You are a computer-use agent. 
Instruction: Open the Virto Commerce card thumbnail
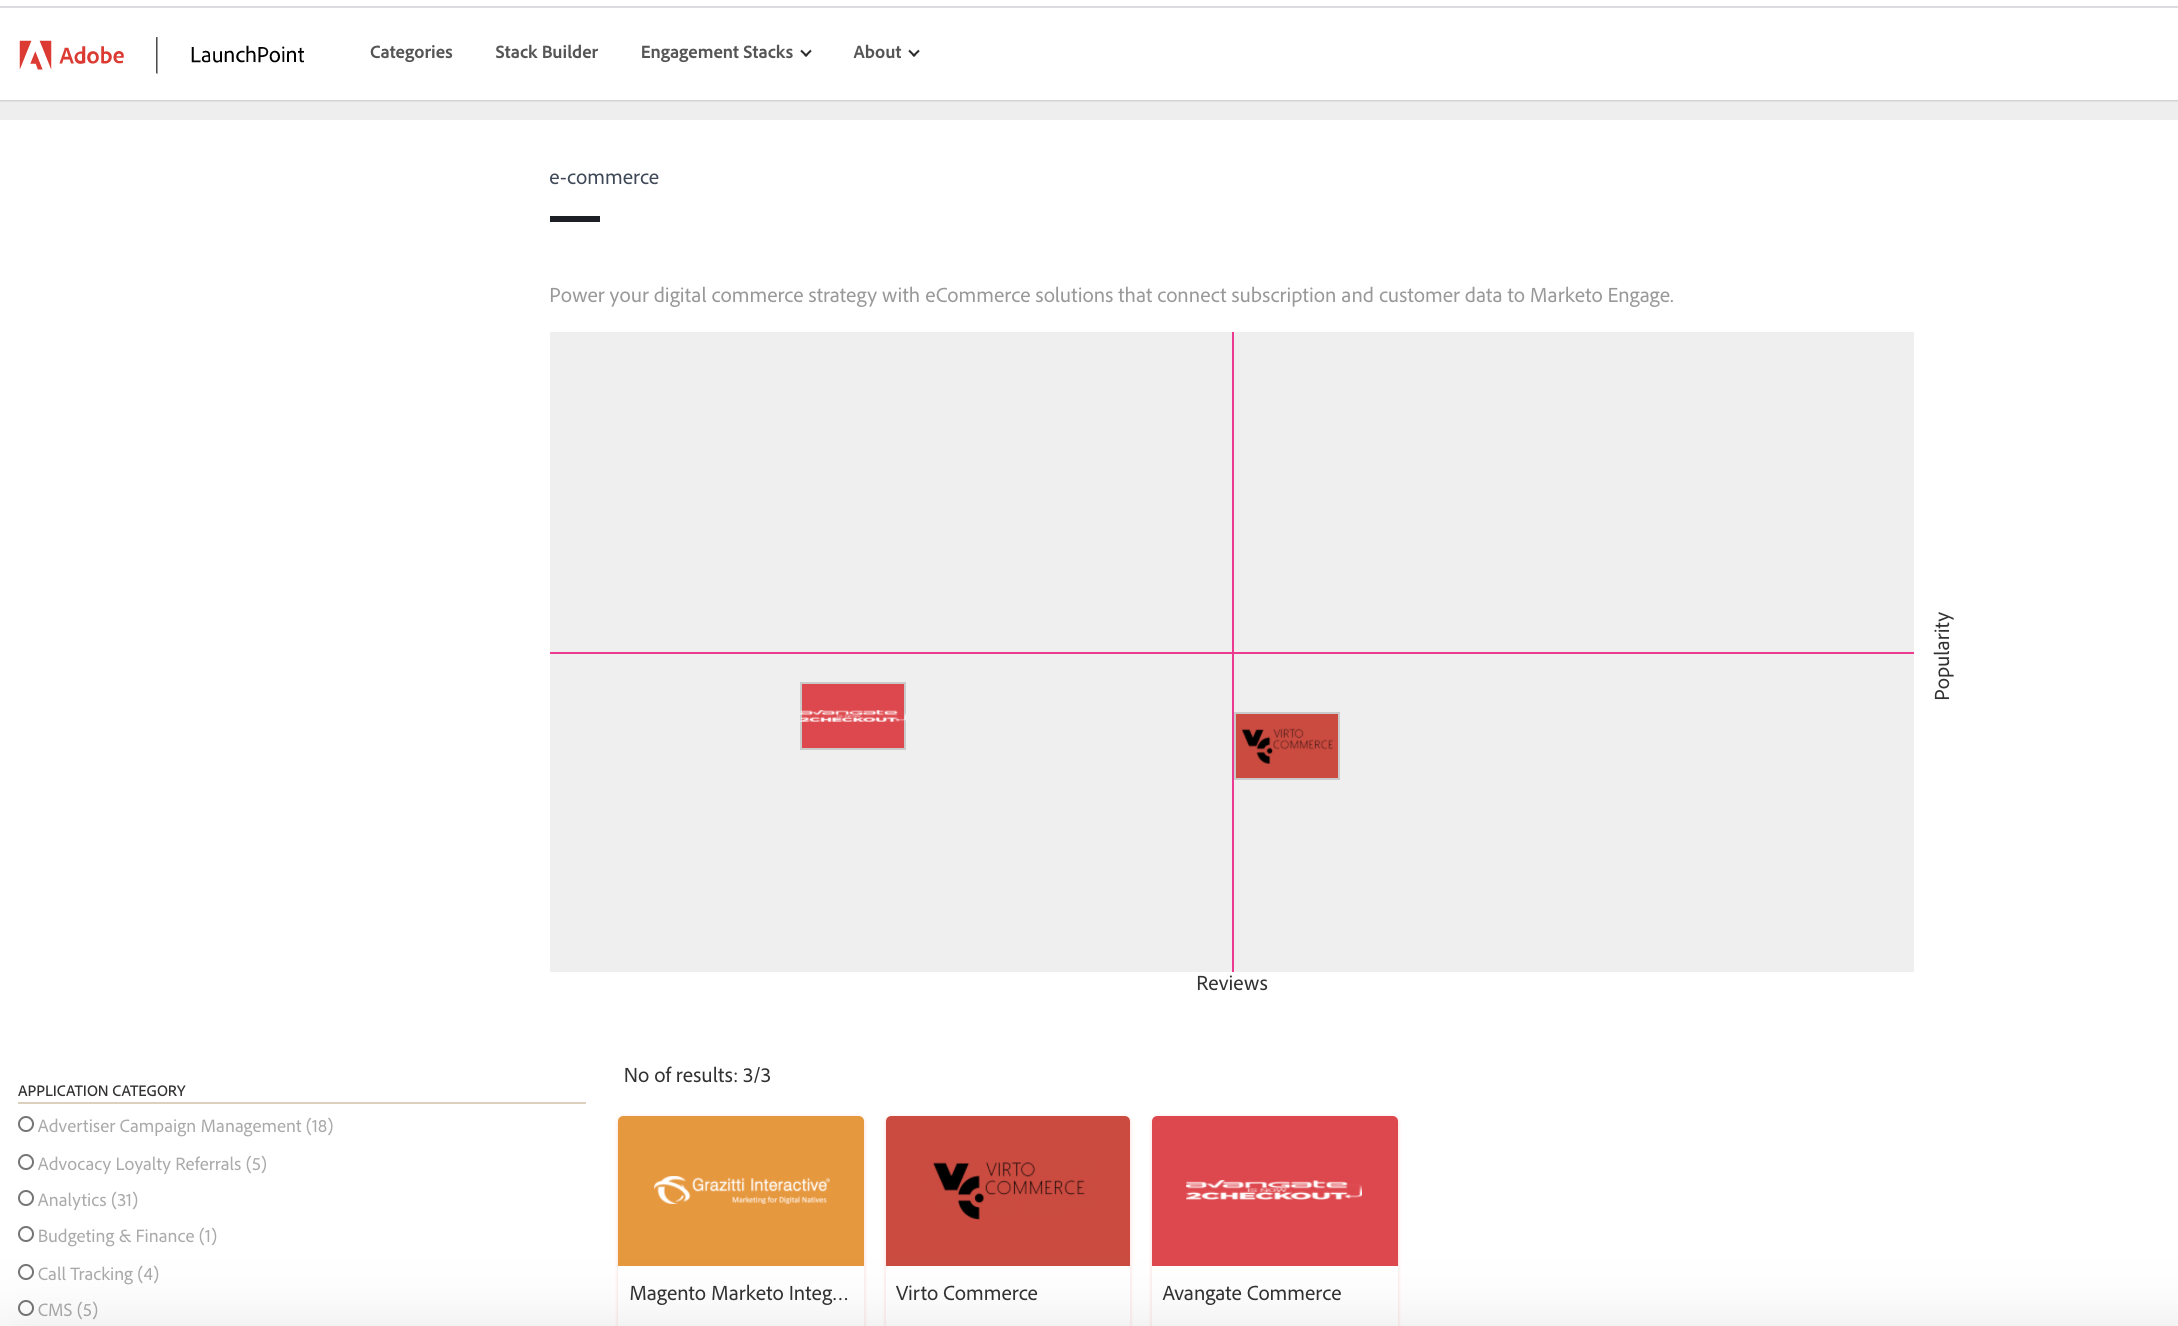1008,1191
